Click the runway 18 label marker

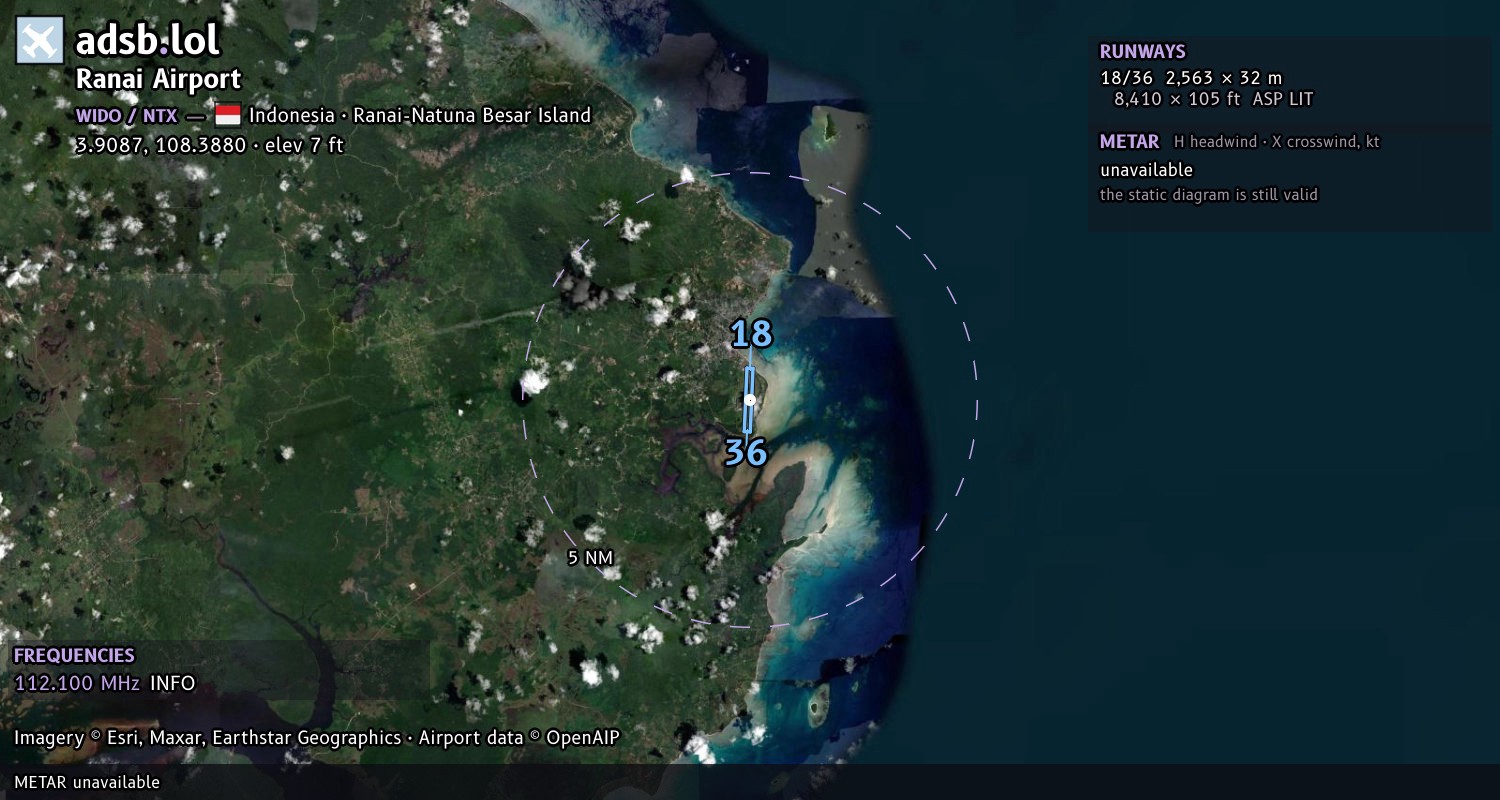pos(751,334)
